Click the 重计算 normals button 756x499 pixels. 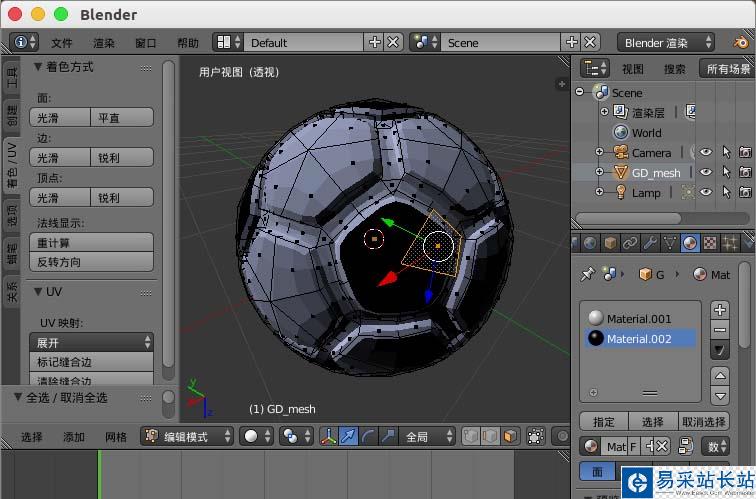[92, 243]
